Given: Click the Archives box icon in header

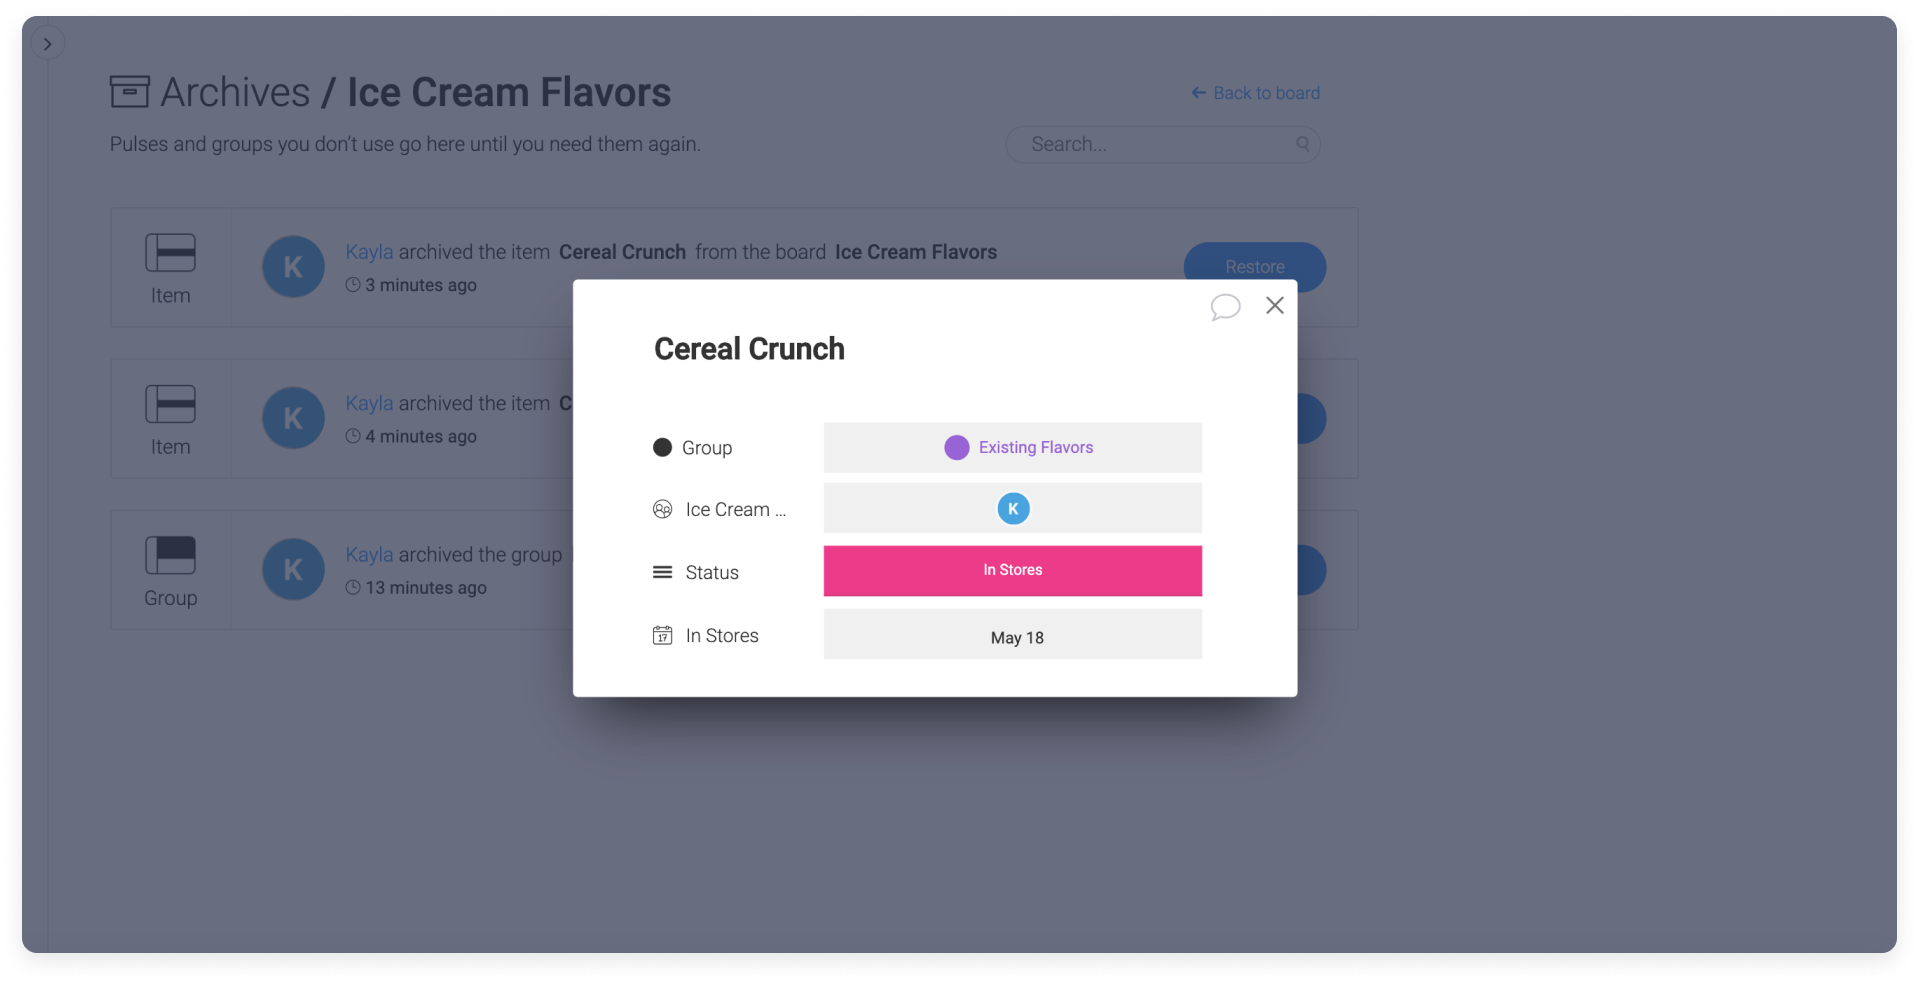Looking at the screenshot, I should click(x=130, y=92).
